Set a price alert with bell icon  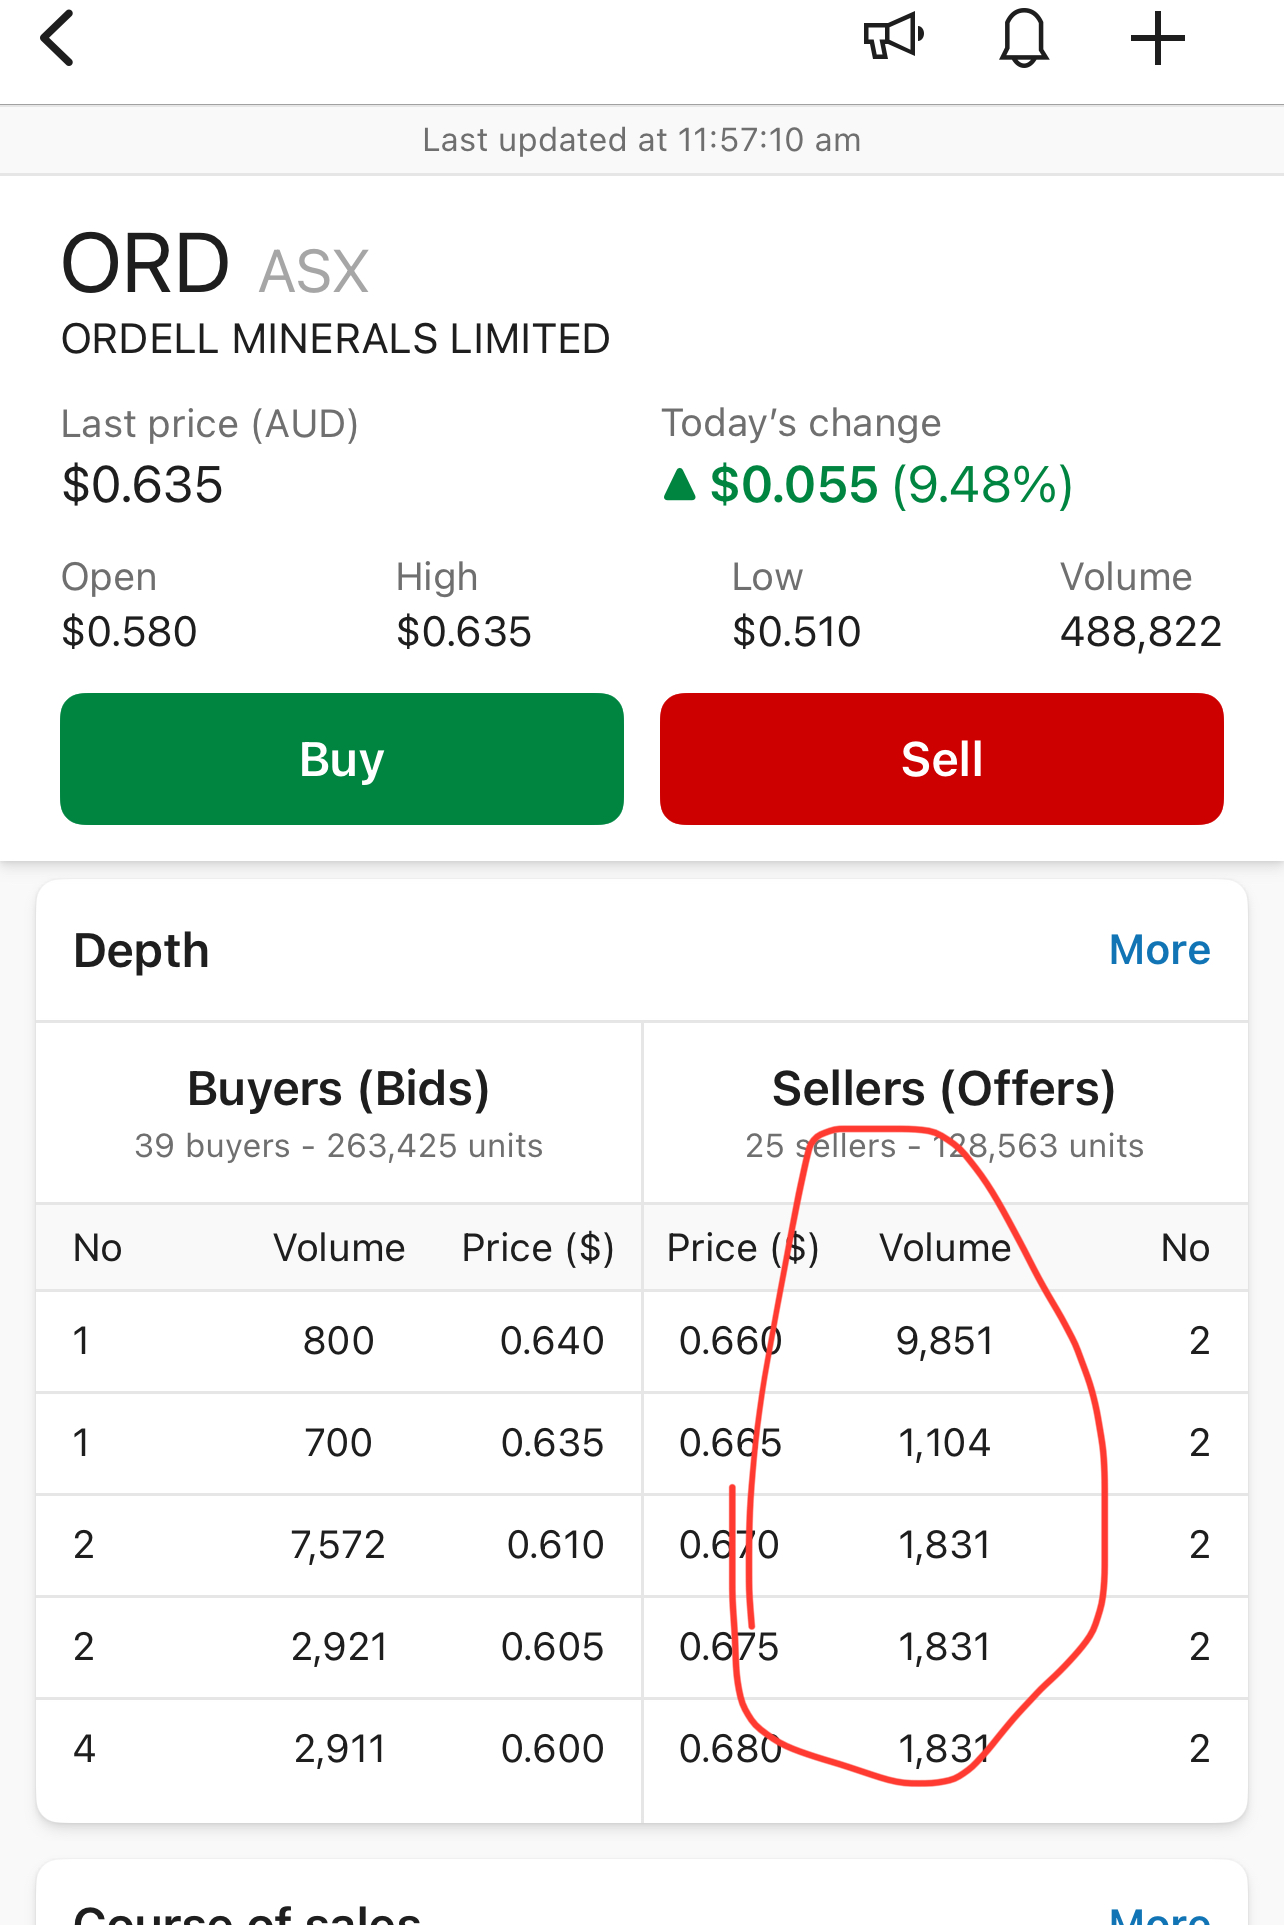point(1024,39)
